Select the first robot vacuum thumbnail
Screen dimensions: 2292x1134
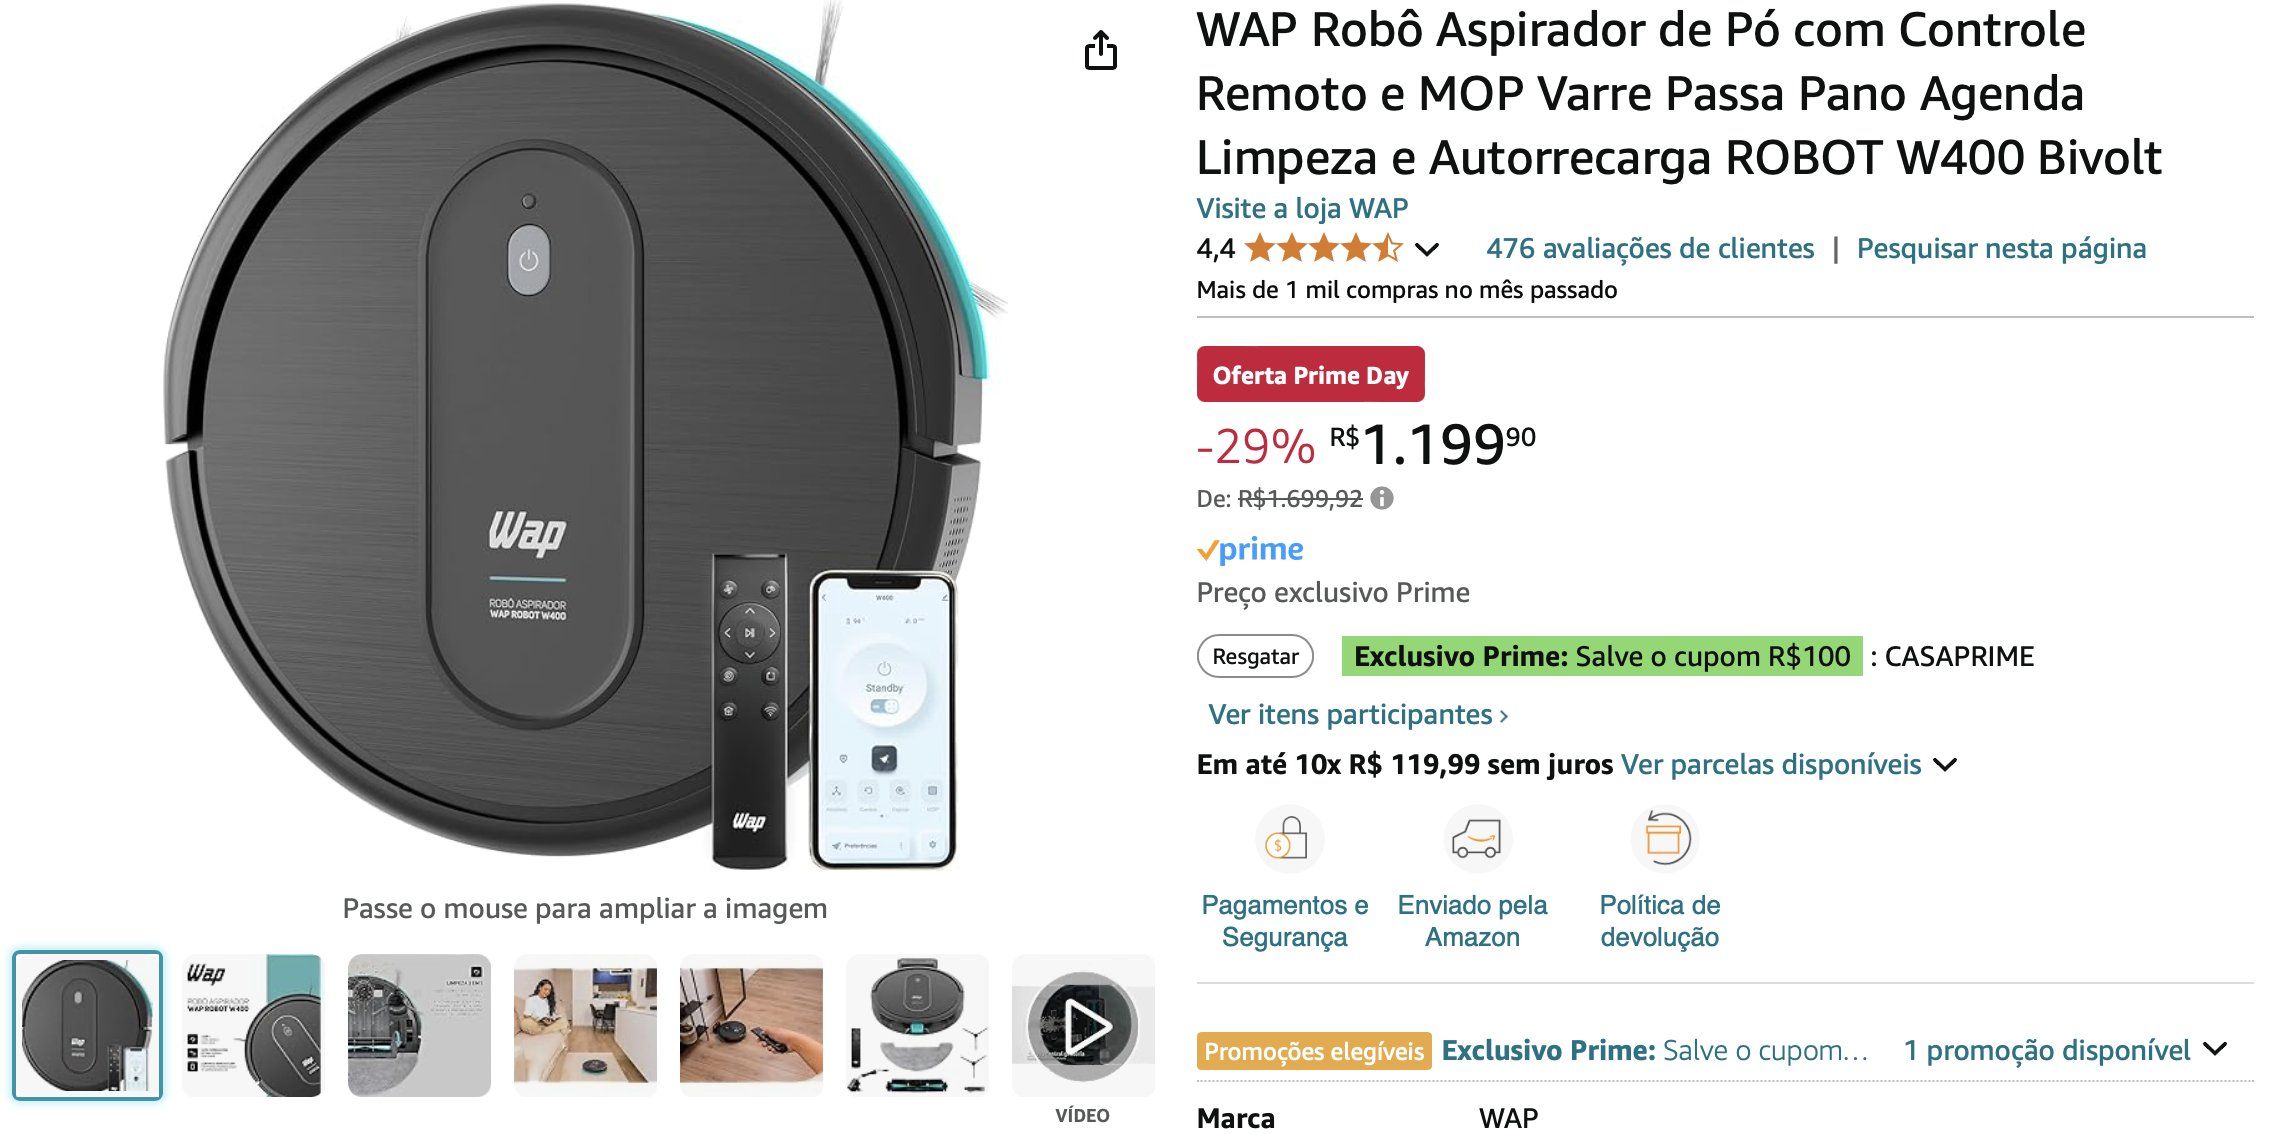pos(87,1026)
